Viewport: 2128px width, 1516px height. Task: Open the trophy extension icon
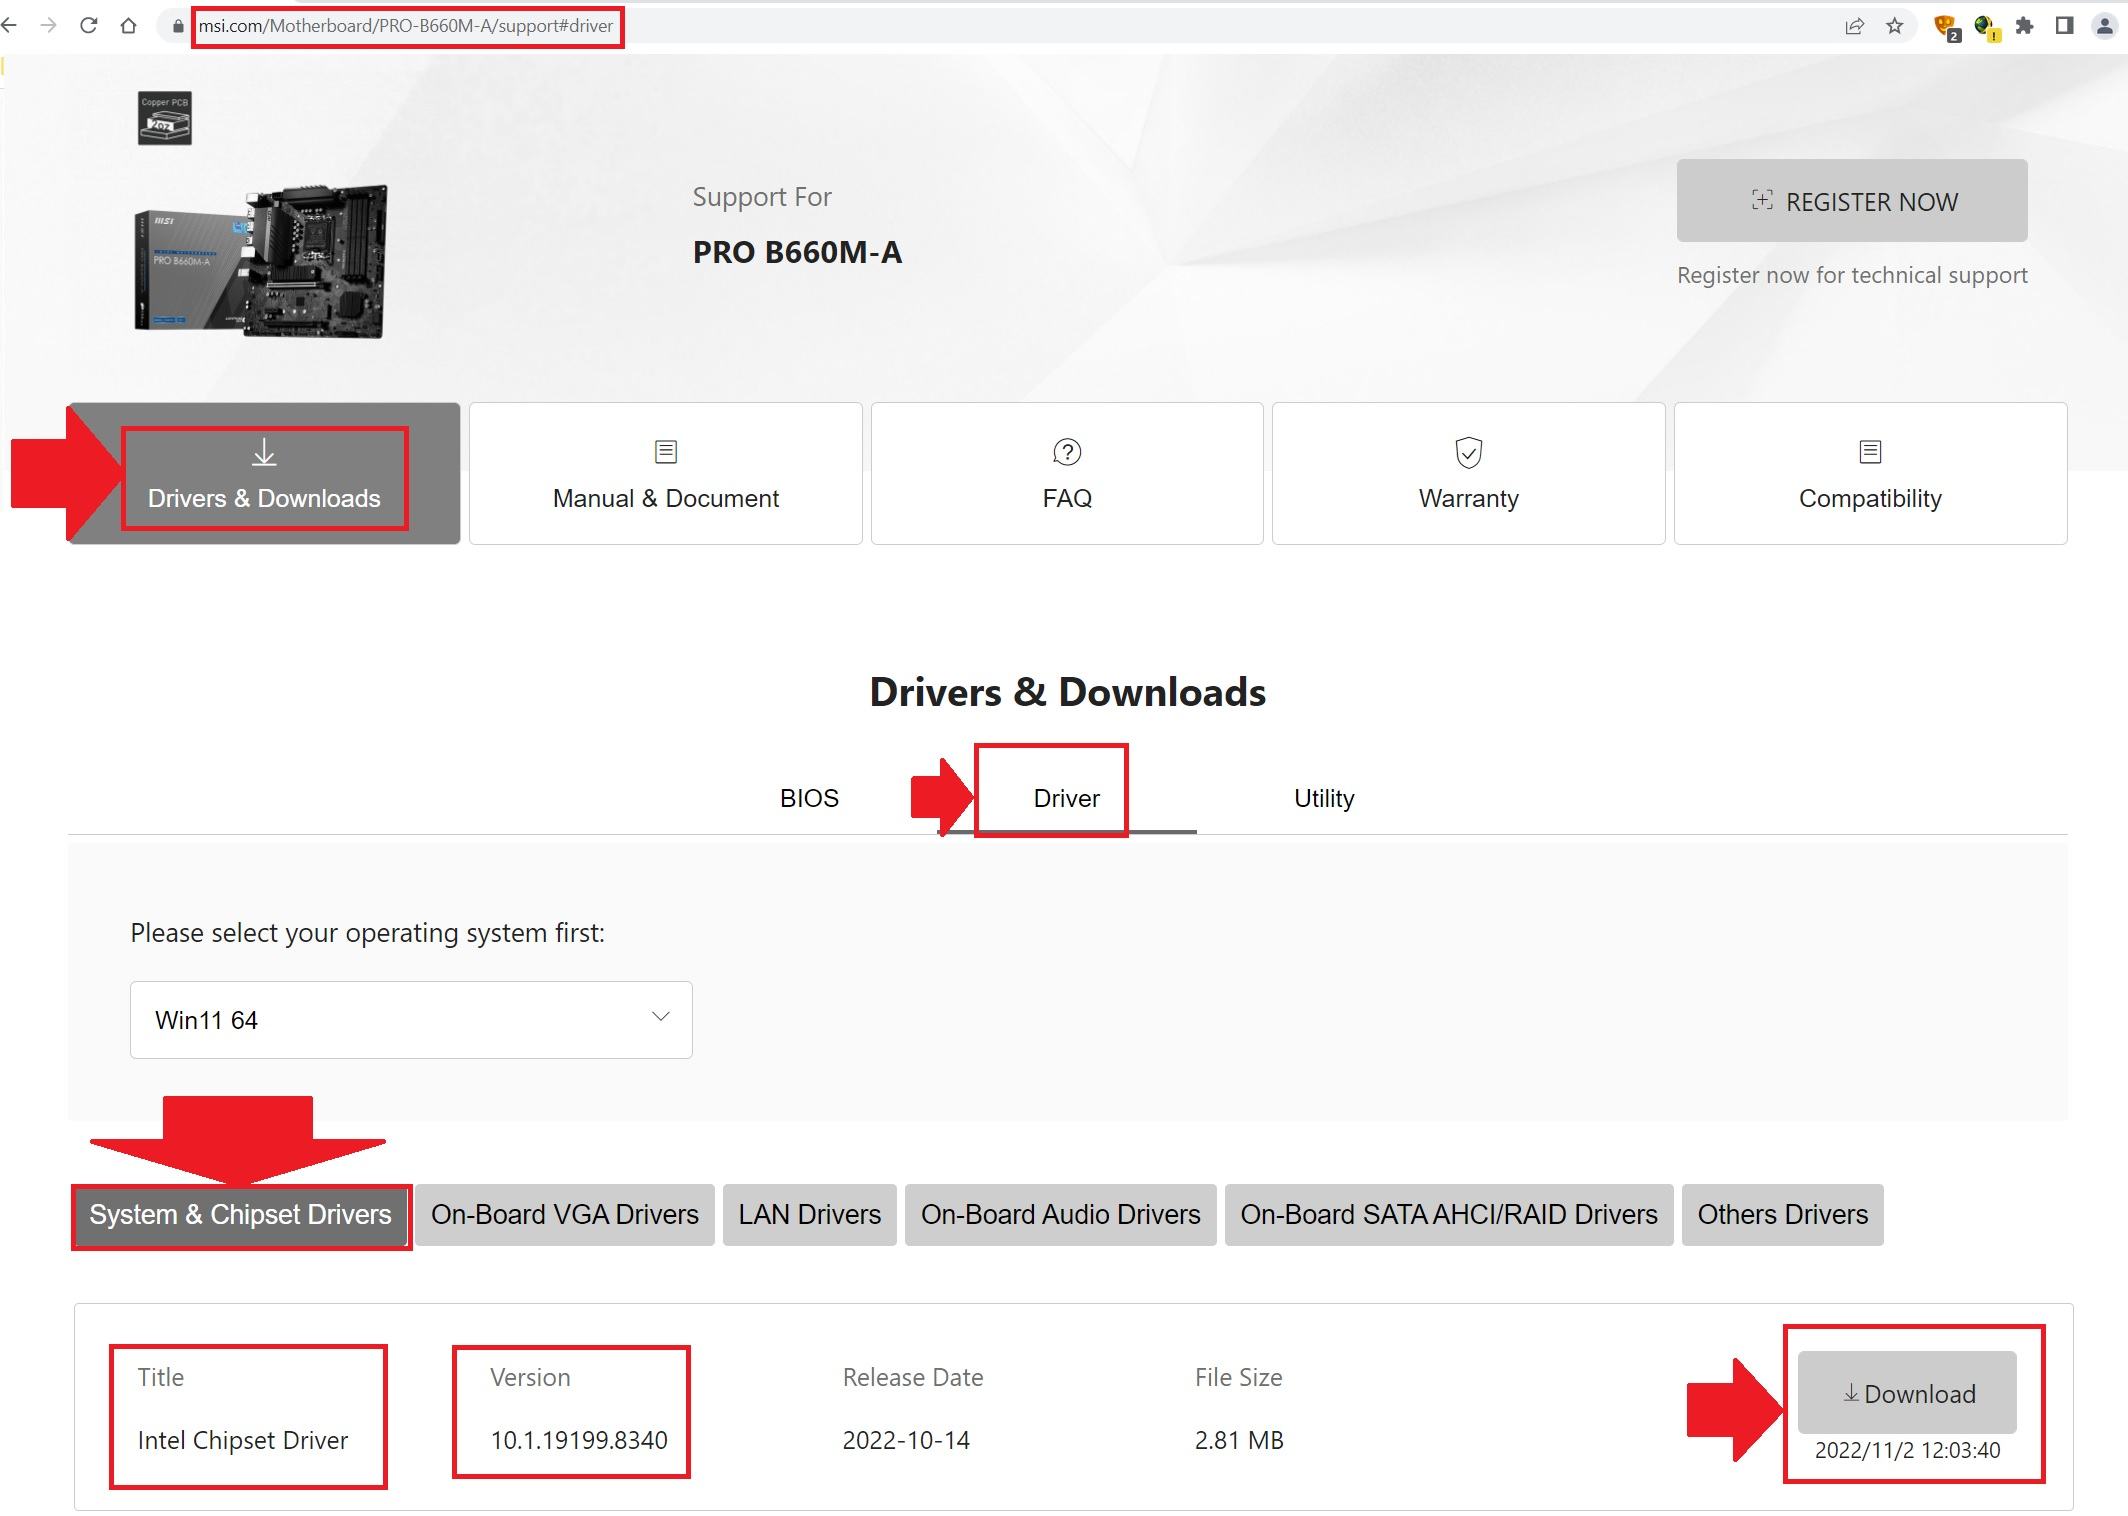(1946, 27)
